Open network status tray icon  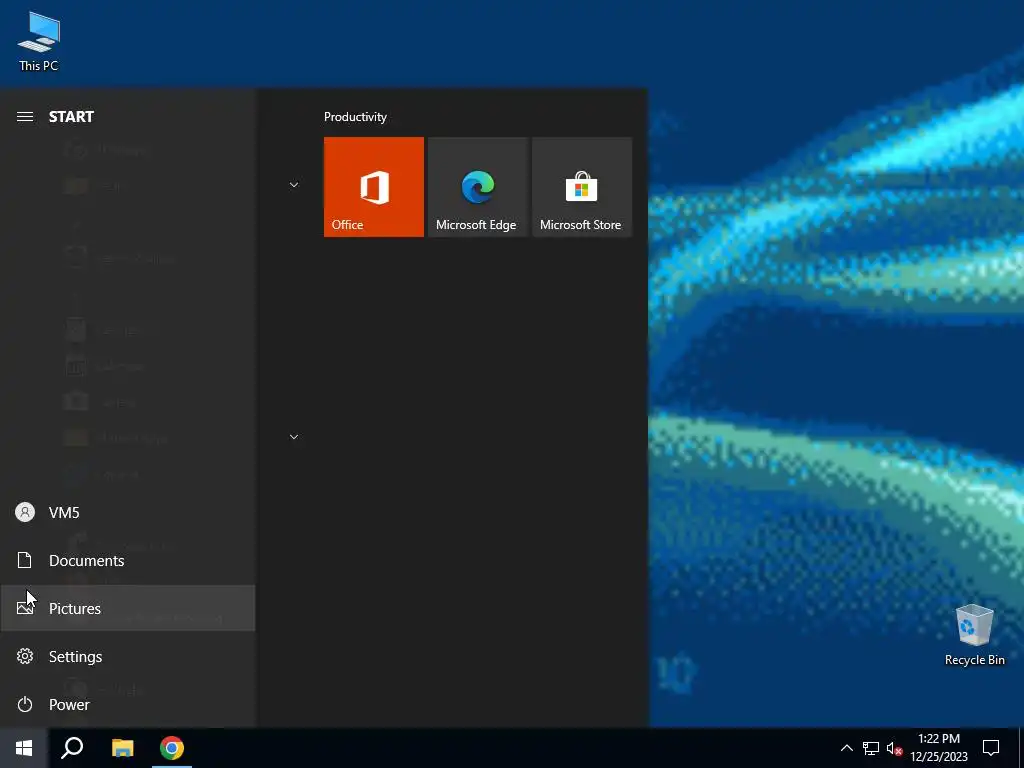click(x=871, y=748)
